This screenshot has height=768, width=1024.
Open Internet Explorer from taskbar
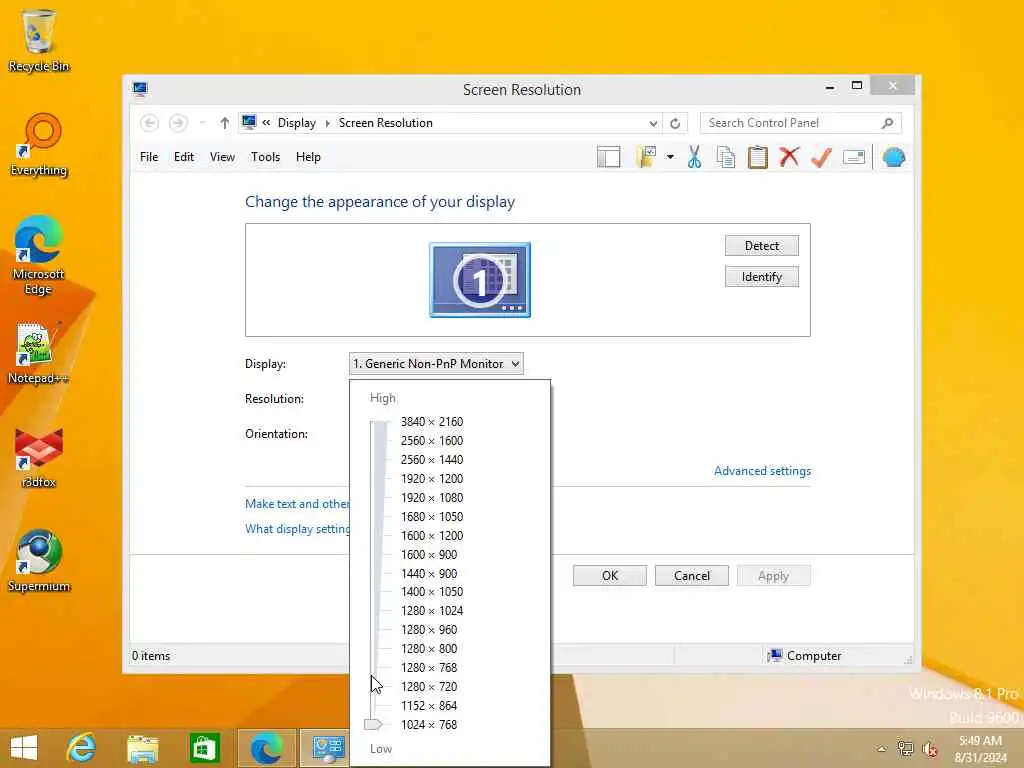[82, 748]
